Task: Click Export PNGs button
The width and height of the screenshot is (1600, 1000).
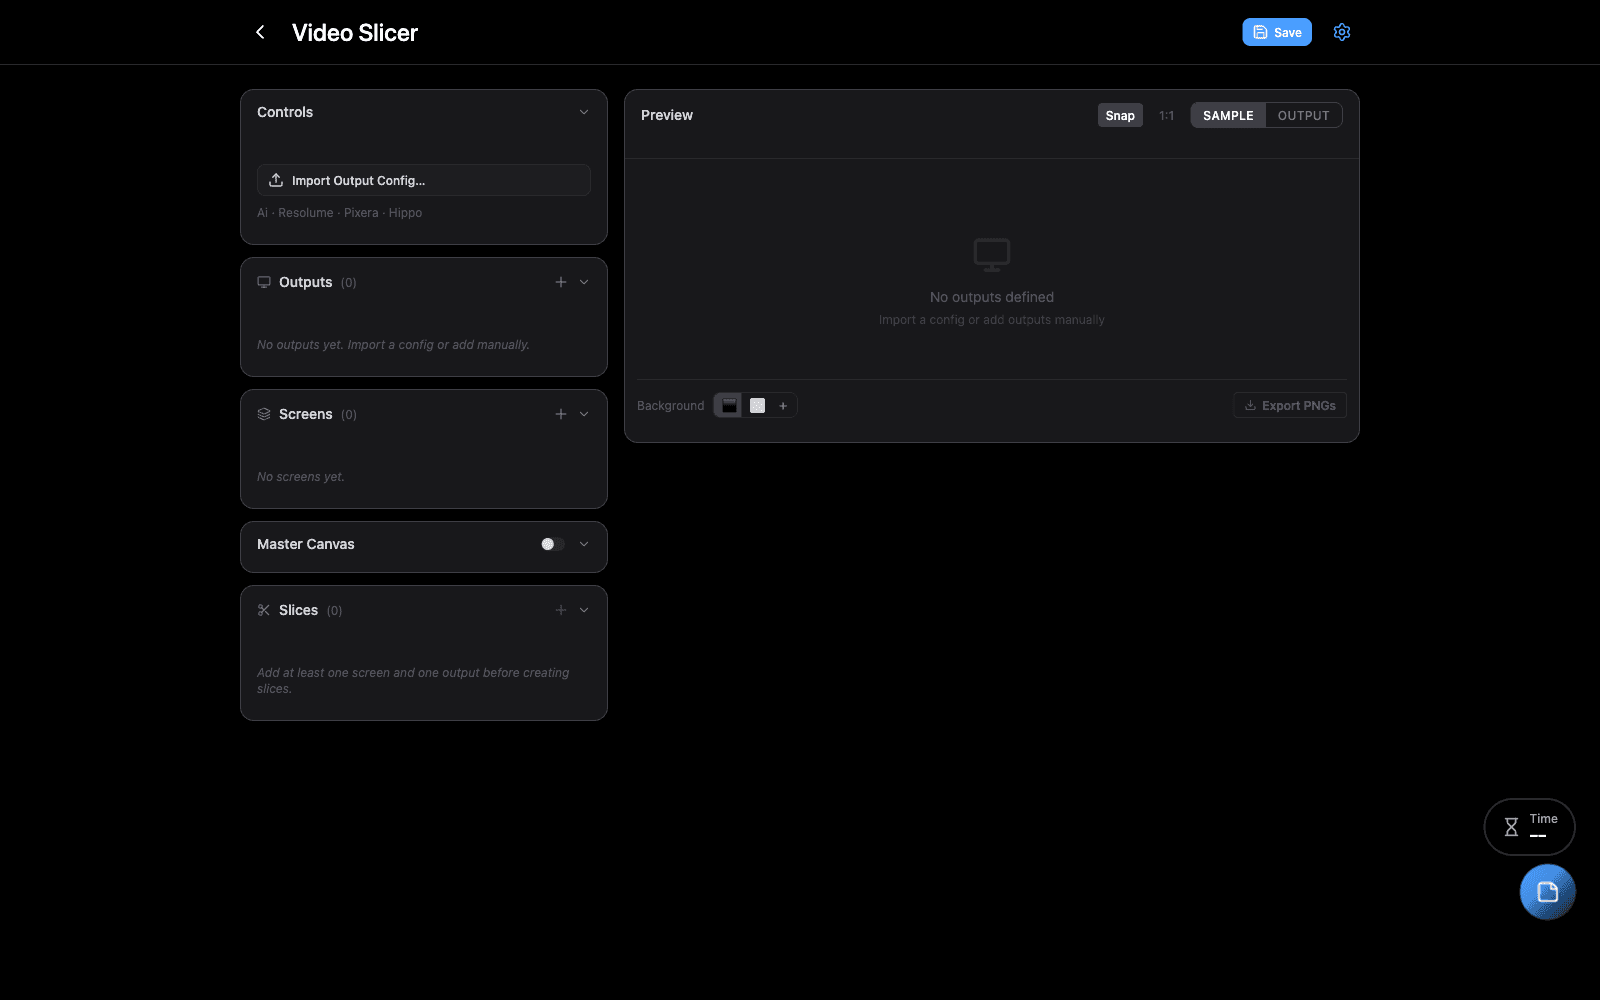Action: tap(1290, 405)
